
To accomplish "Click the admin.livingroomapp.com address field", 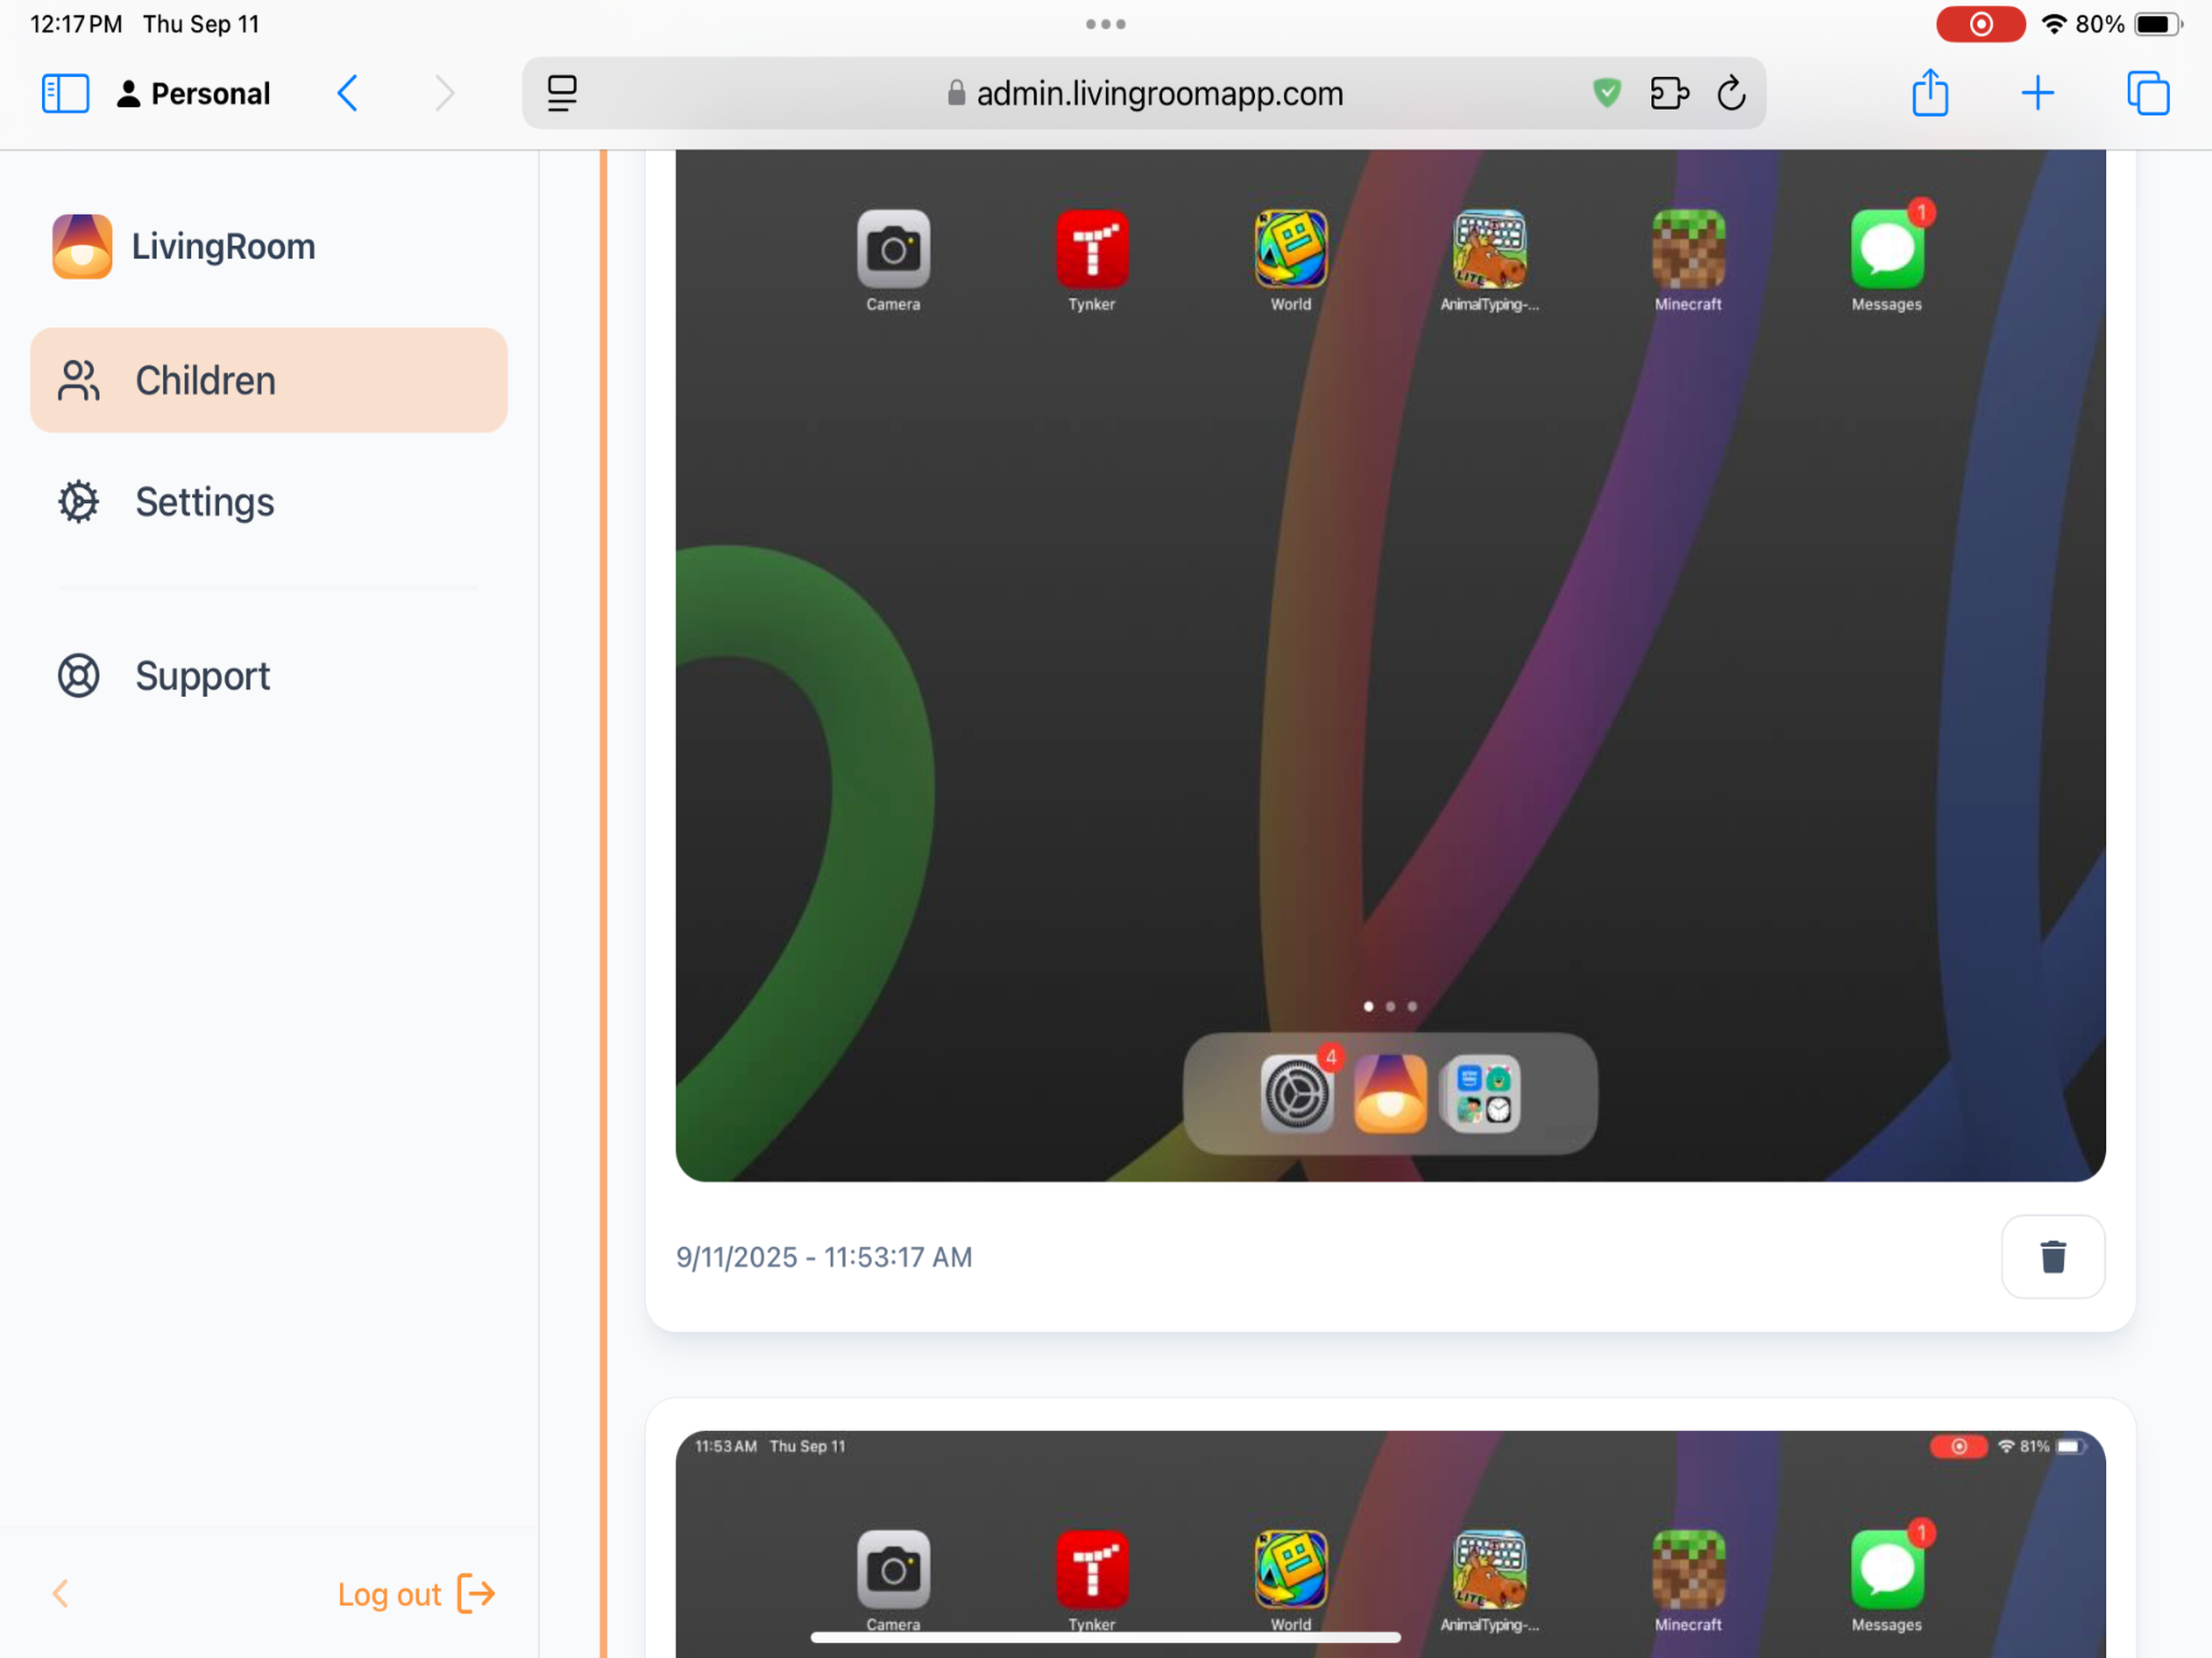I will 1144,93.
